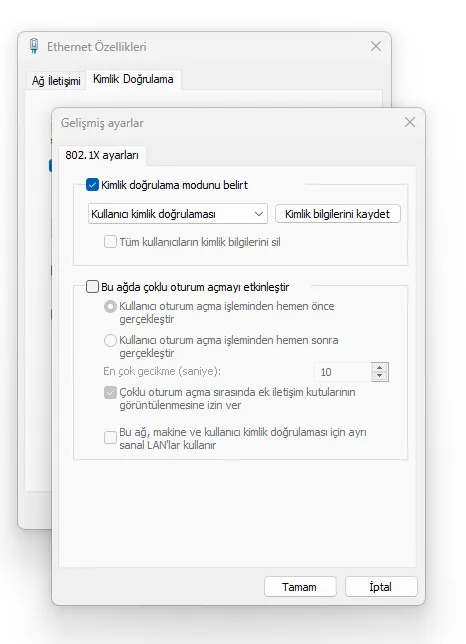This screenshot has width=466, height=644.
Task: Open the Kullanıcı kimlik doğrulaması dropdown
Action: pyautogui.click(x=178, y=214)
